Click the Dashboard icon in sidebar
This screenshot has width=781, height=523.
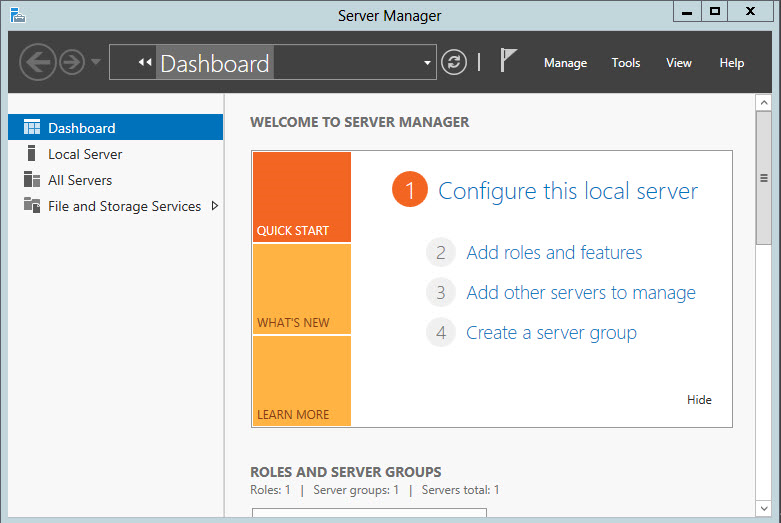pos(32,128)
